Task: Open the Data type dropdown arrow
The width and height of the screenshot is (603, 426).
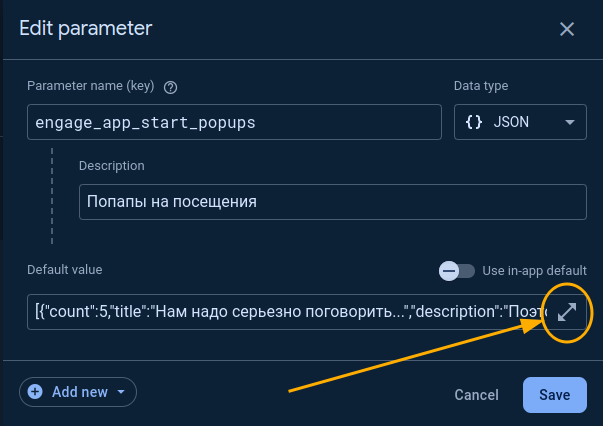Action: click(x=569, y=122)
